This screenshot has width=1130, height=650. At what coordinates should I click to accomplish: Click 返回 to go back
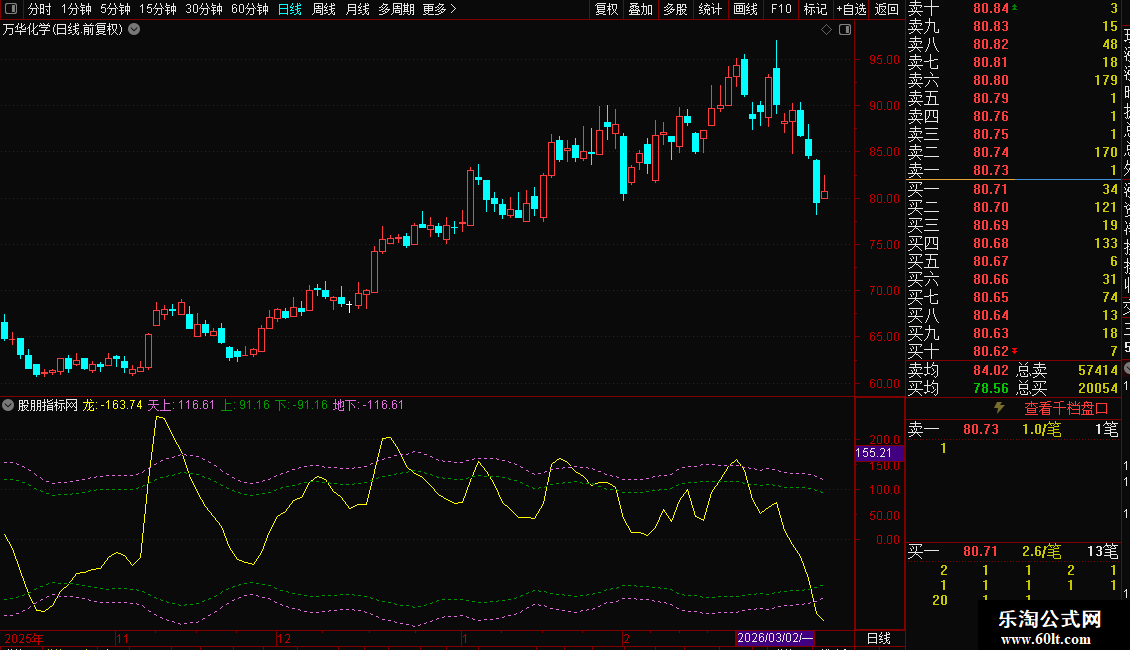[886, 9]
